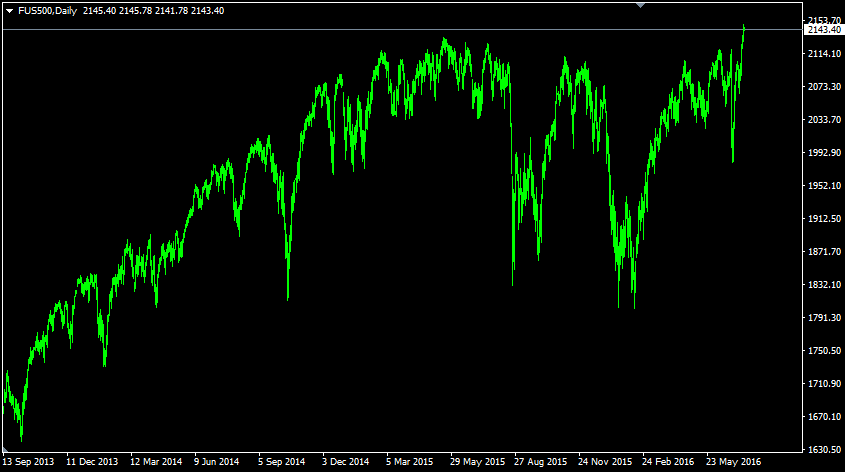Image resolution: width=845 pixels, height=472 pixels.
Task: Click the 1871.70 price axis label
Action: (x=824, y=252)
